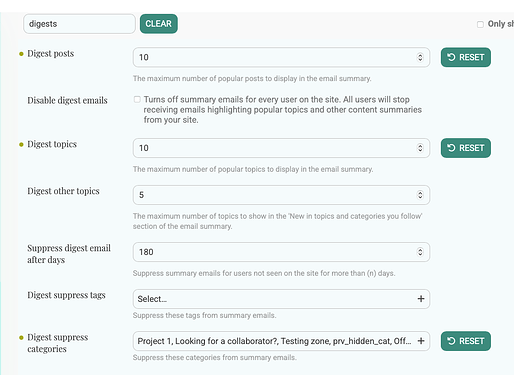This screenshot has height=375, width=514.
Task: Click the 'New in topics and categories' description
Action: pyautogui.click(x=278, y=221)
